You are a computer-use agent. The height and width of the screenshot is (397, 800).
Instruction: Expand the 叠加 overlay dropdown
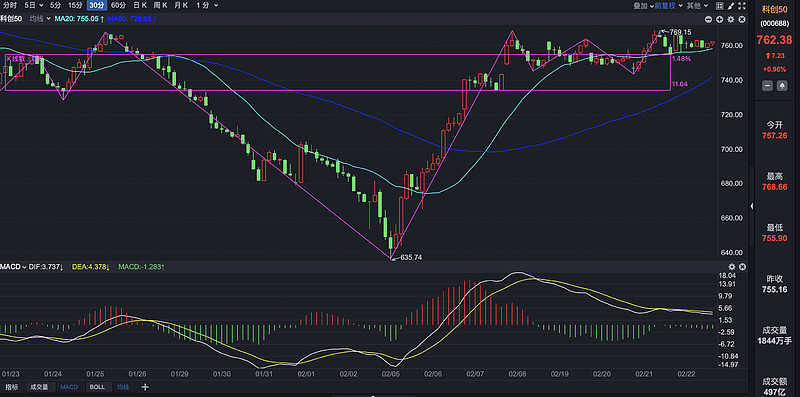(x=644, y=6)
